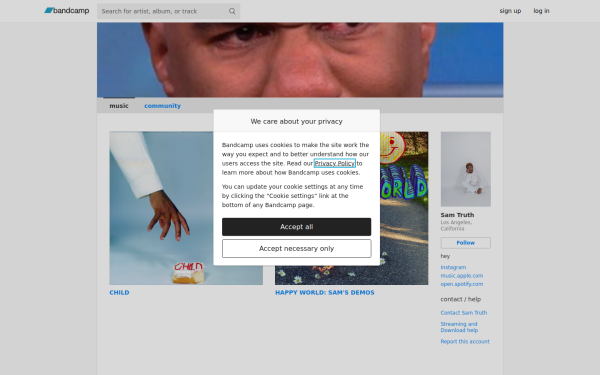This screenshot has width=600, height=375.
Task: Open the log in link
Action: click(541, 11)
